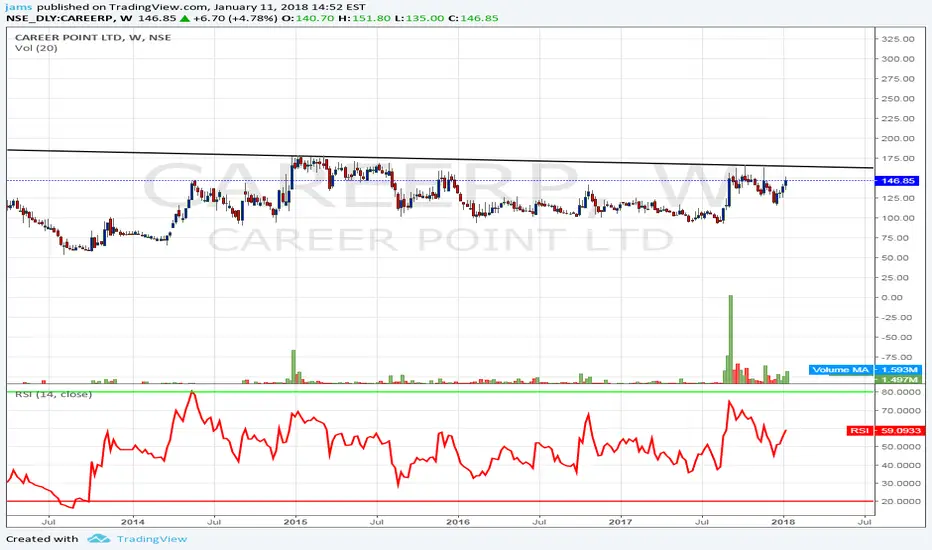Viewport: 932px width, 550px height.
Task: Click the 1.497M volume value label
Action: pos(898,379)
